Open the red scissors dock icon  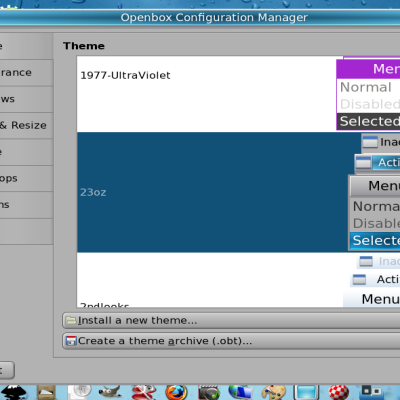click(144, 392)
